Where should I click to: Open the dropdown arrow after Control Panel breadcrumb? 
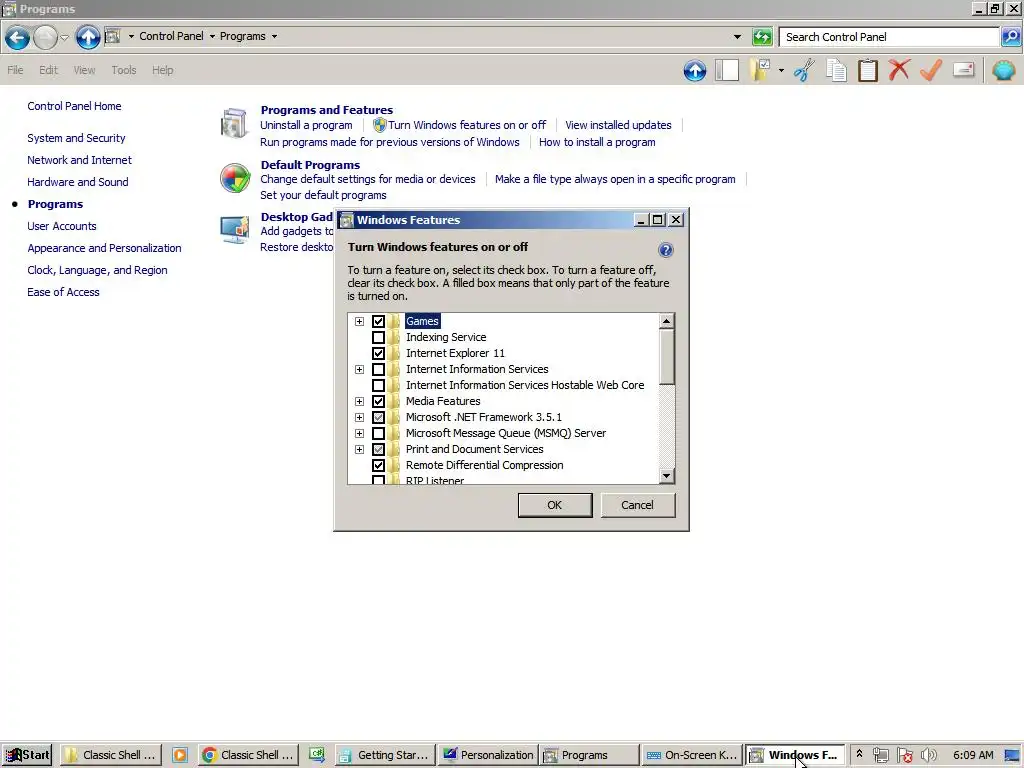pos(212,37)
